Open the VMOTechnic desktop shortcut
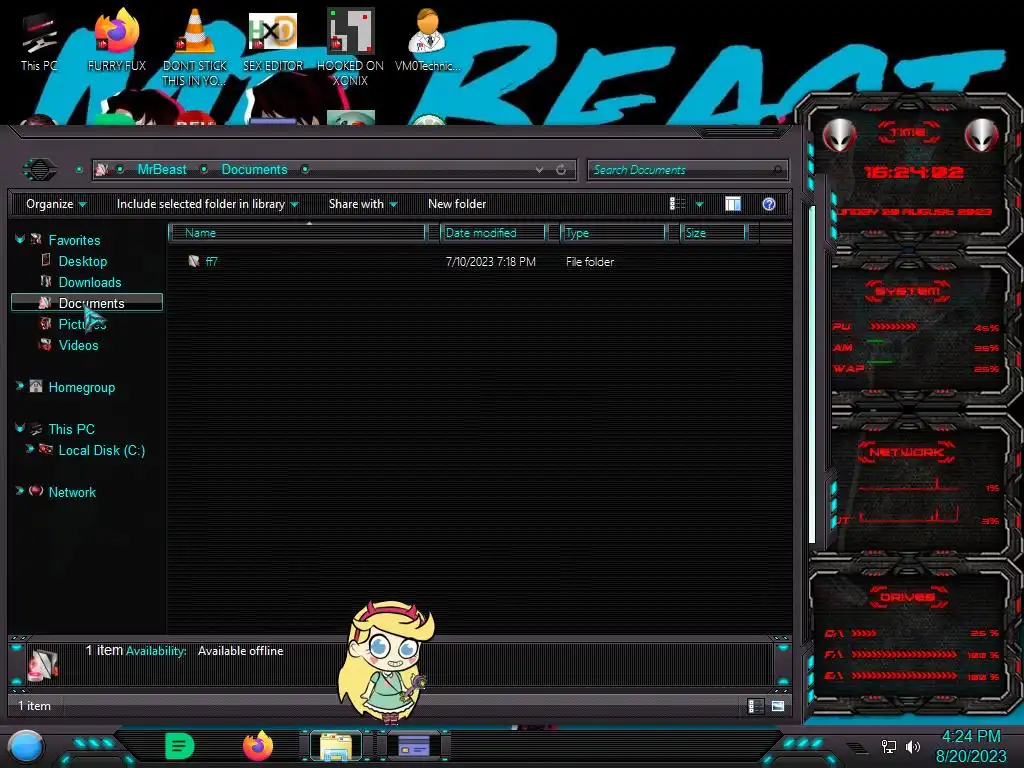This screenshot has height=768, width=1024. [427, 40]
